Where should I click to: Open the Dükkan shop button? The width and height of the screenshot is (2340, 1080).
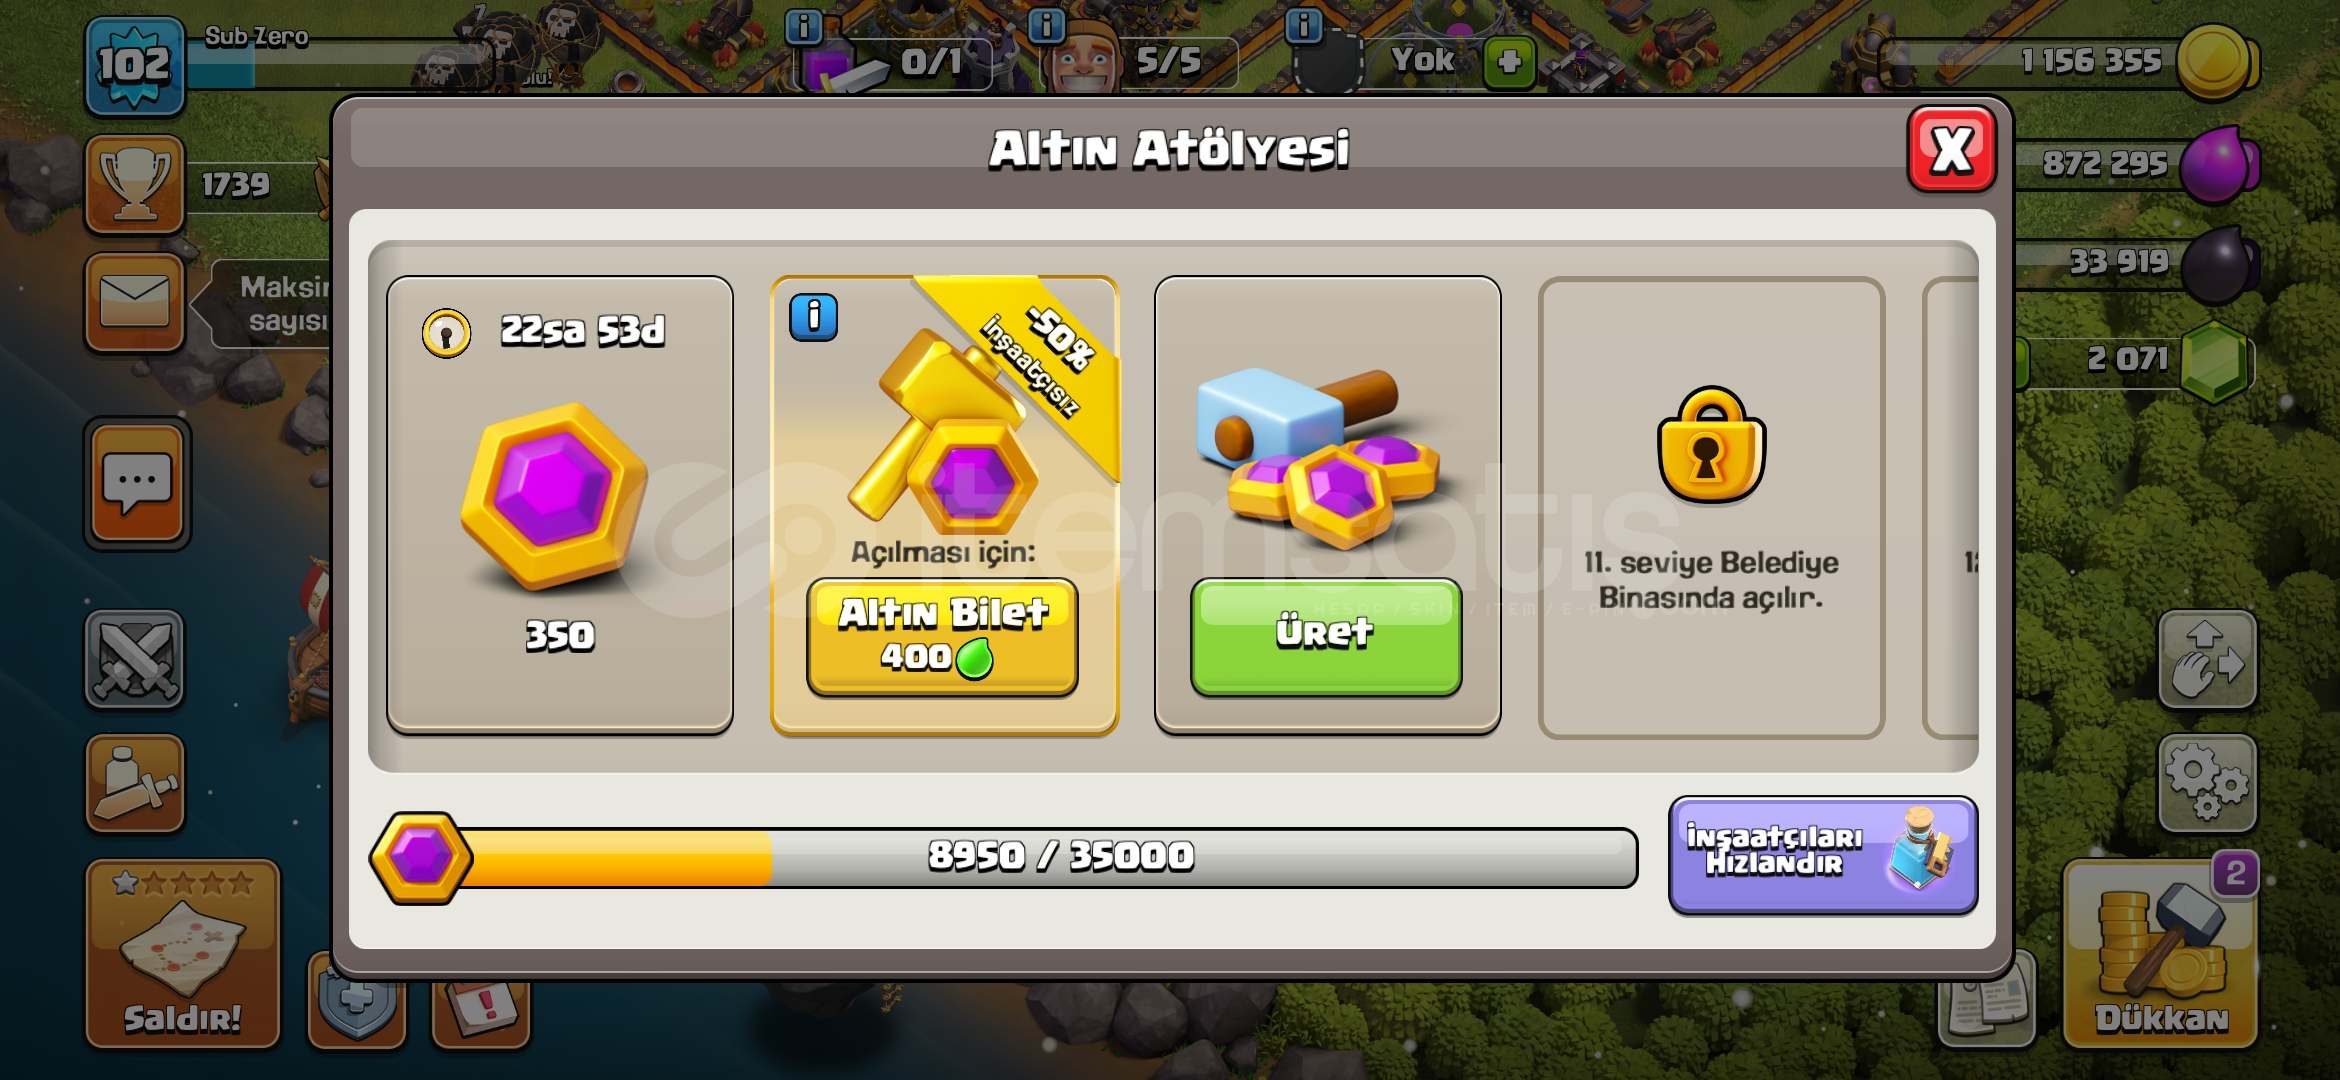pyautogui.click(x=2160, y=953)
